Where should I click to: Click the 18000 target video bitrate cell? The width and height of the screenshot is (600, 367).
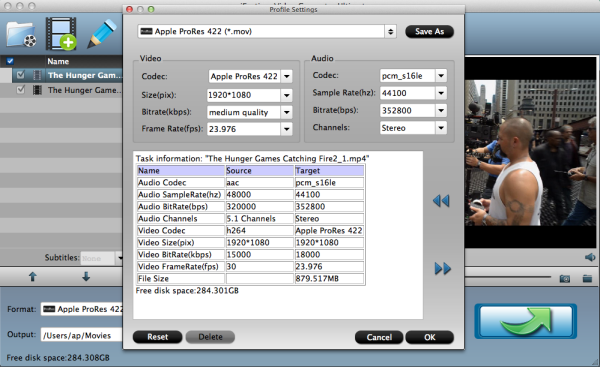click(x=329, y=254)
